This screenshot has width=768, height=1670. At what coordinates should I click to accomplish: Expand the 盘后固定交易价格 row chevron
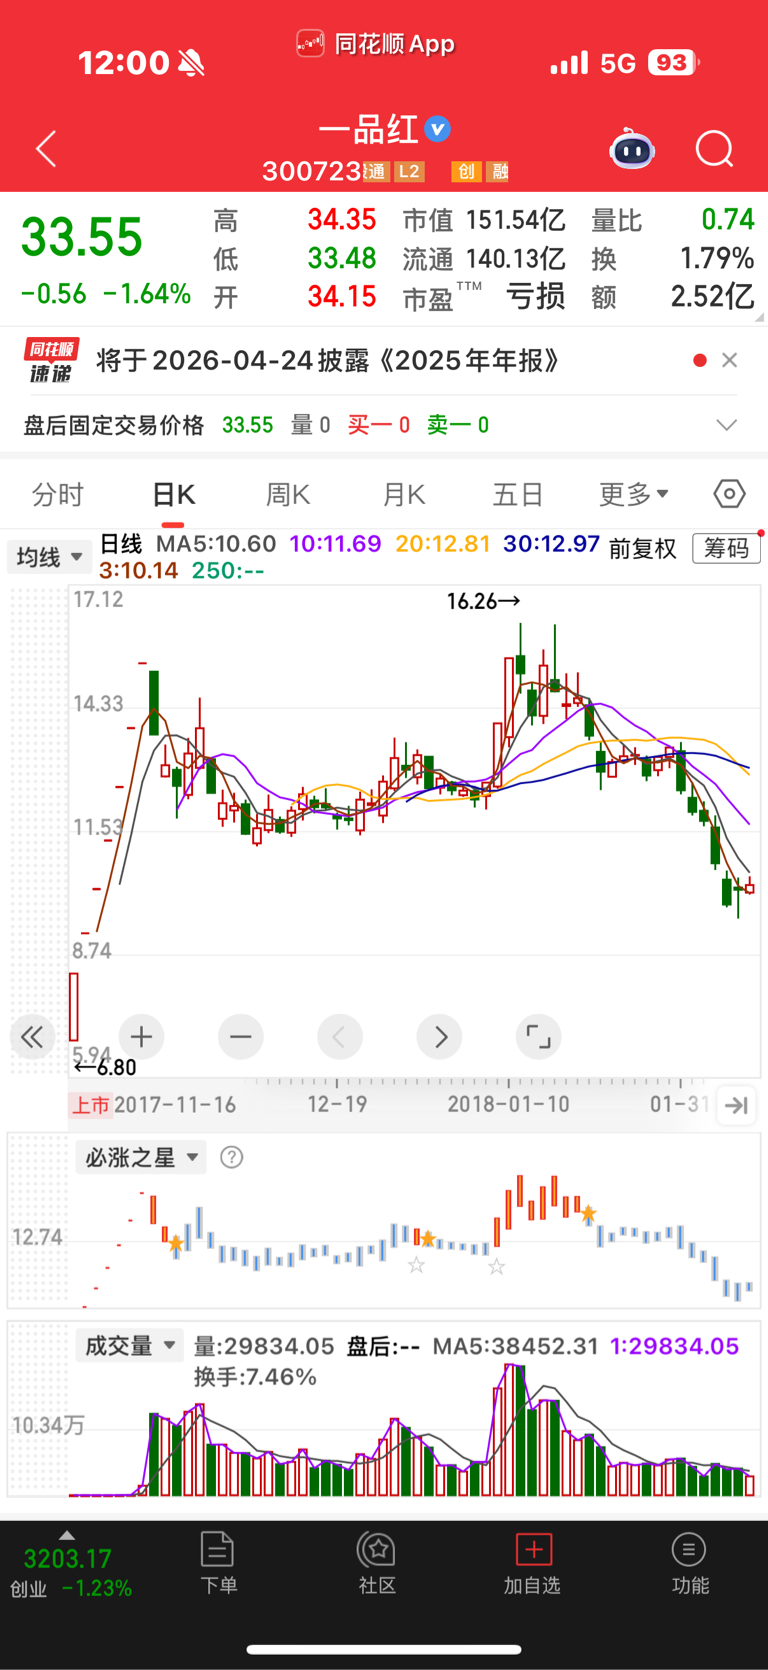(727, 425)
